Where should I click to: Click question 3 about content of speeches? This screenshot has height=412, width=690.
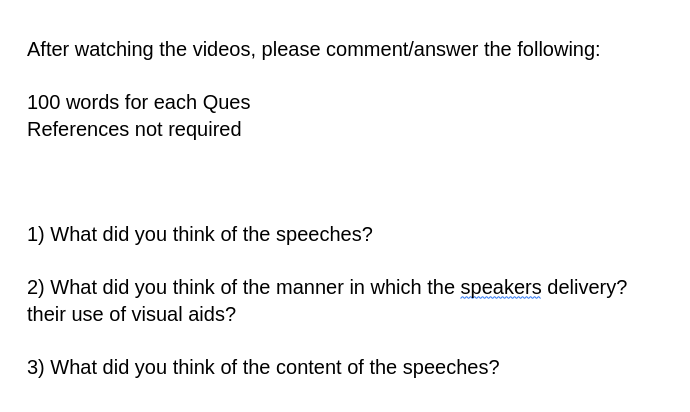[x=263, y=368]
